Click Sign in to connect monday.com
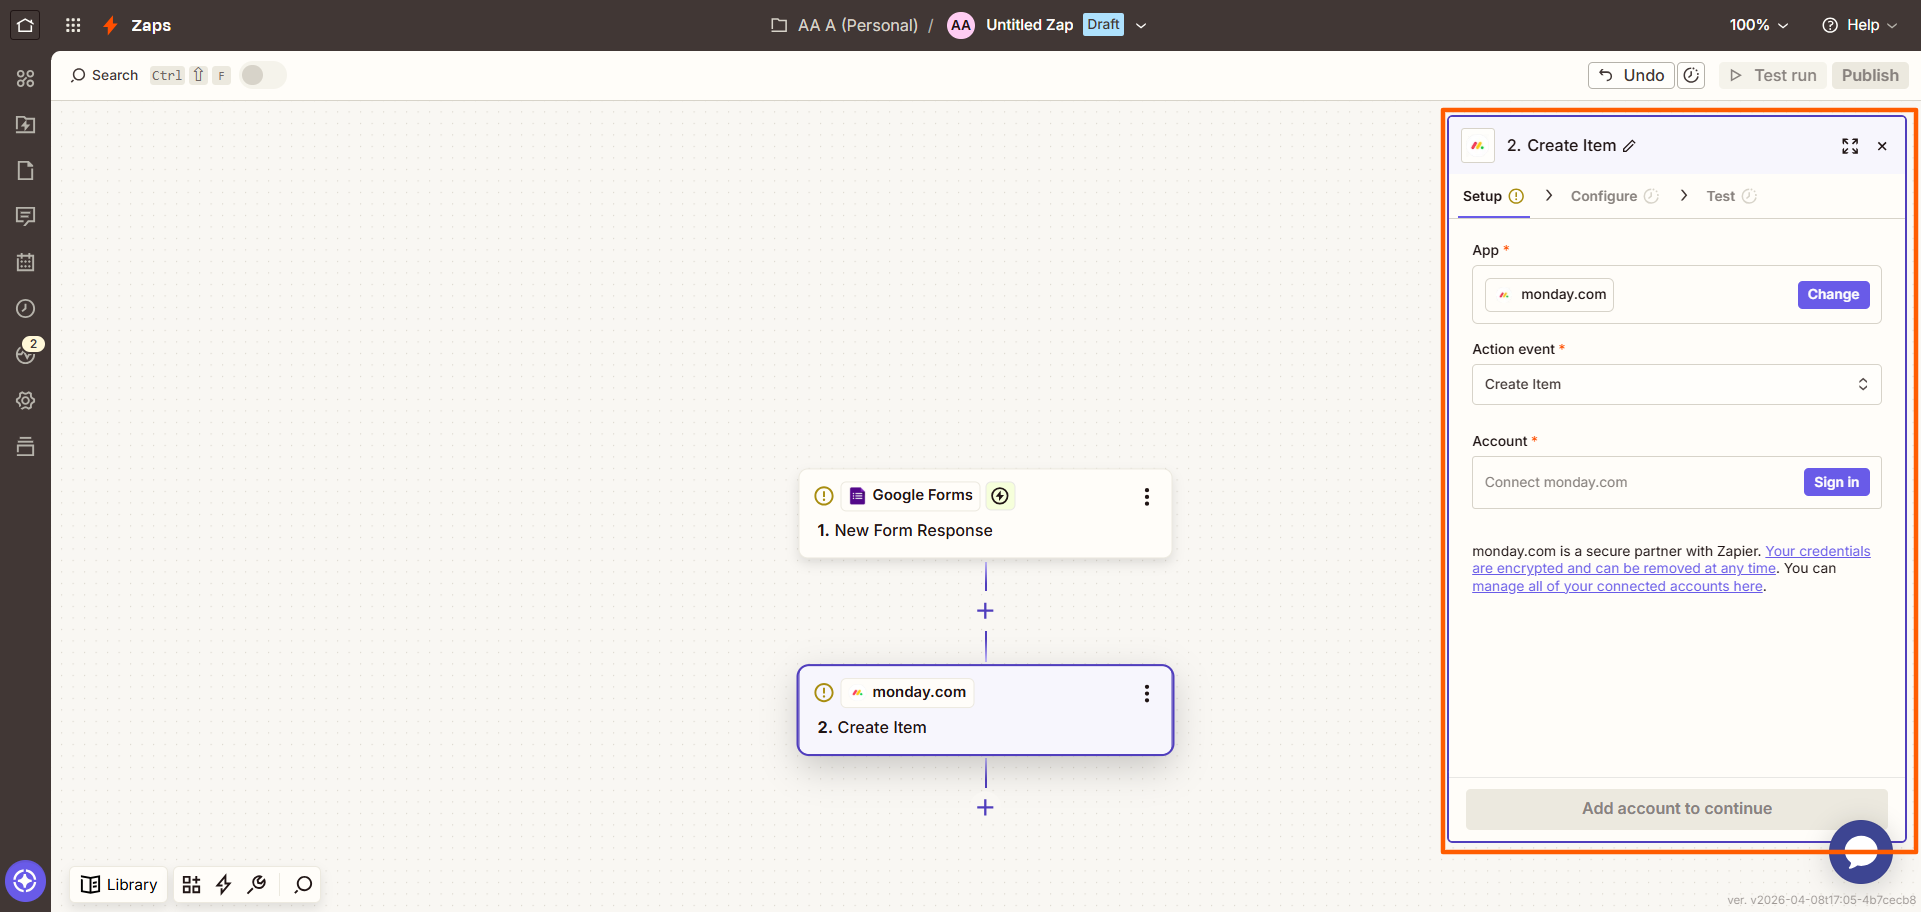The image size is (1921, 912). tap(1836, 482)
